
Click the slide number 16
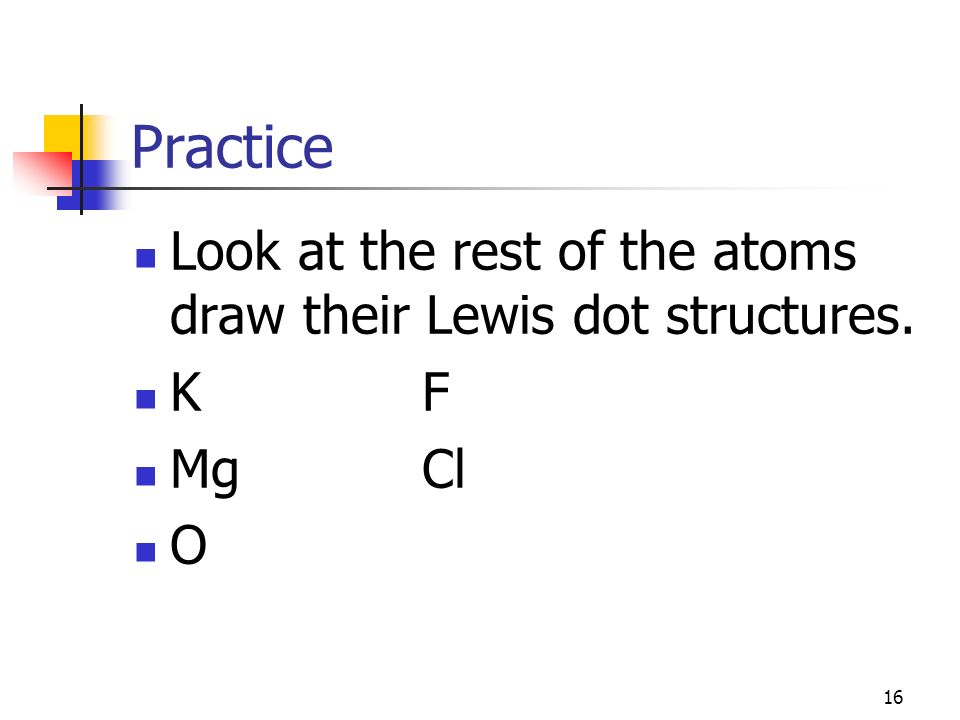click(x=893, y=697)
